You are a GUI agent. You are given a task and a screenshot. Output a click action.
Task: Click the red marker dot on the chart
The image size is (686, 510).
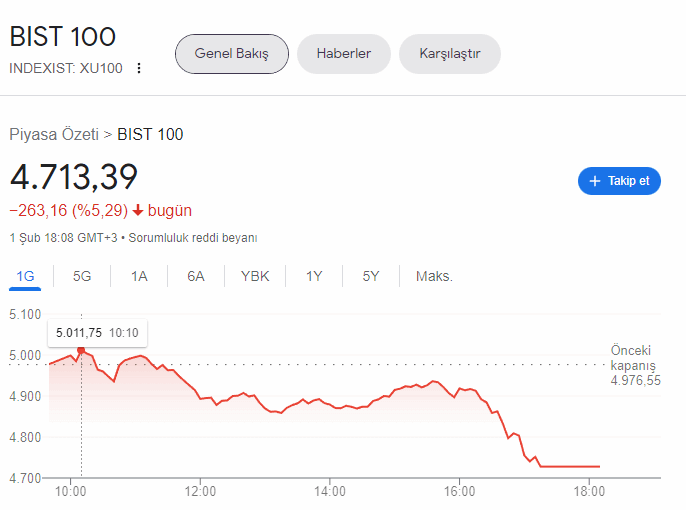pos(81,350)
